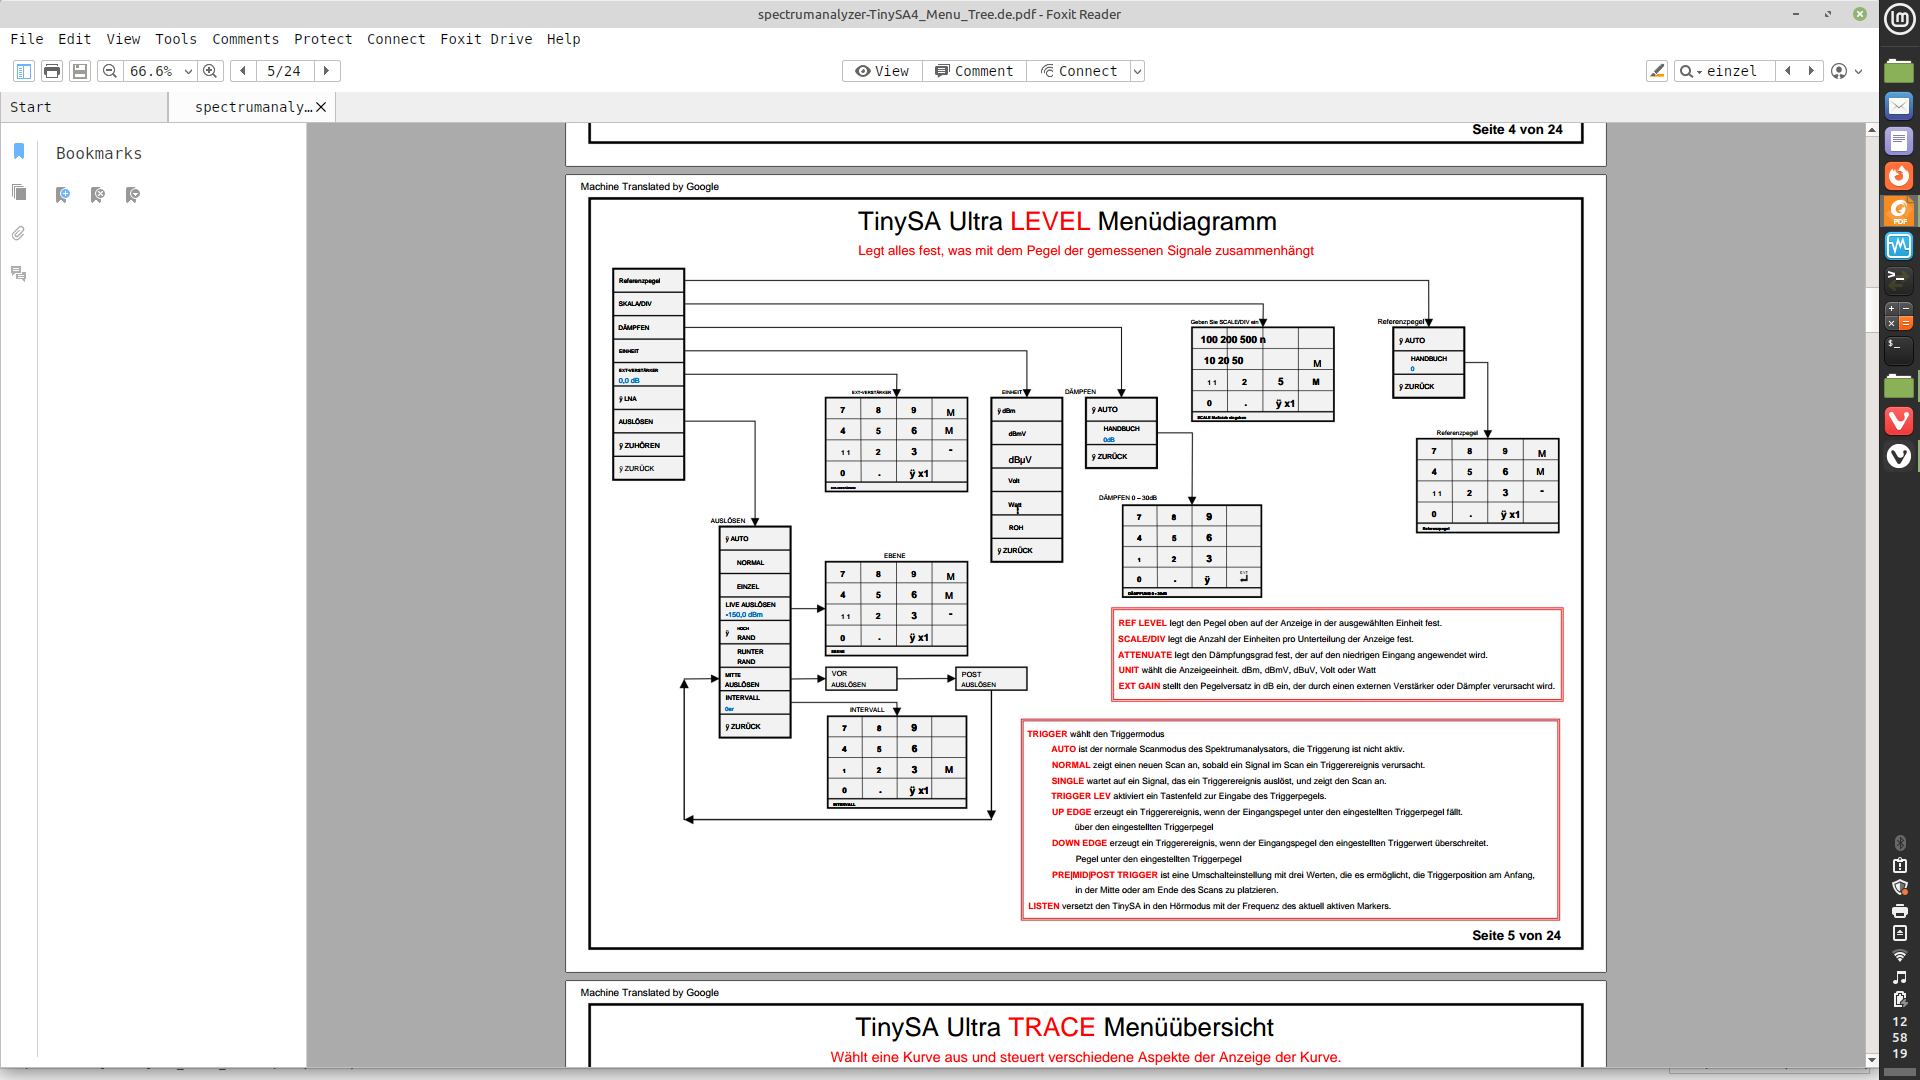Expand the dropdown arrow beside Connect
Screen dimensions: 1920x1080
coord(1137,71)
